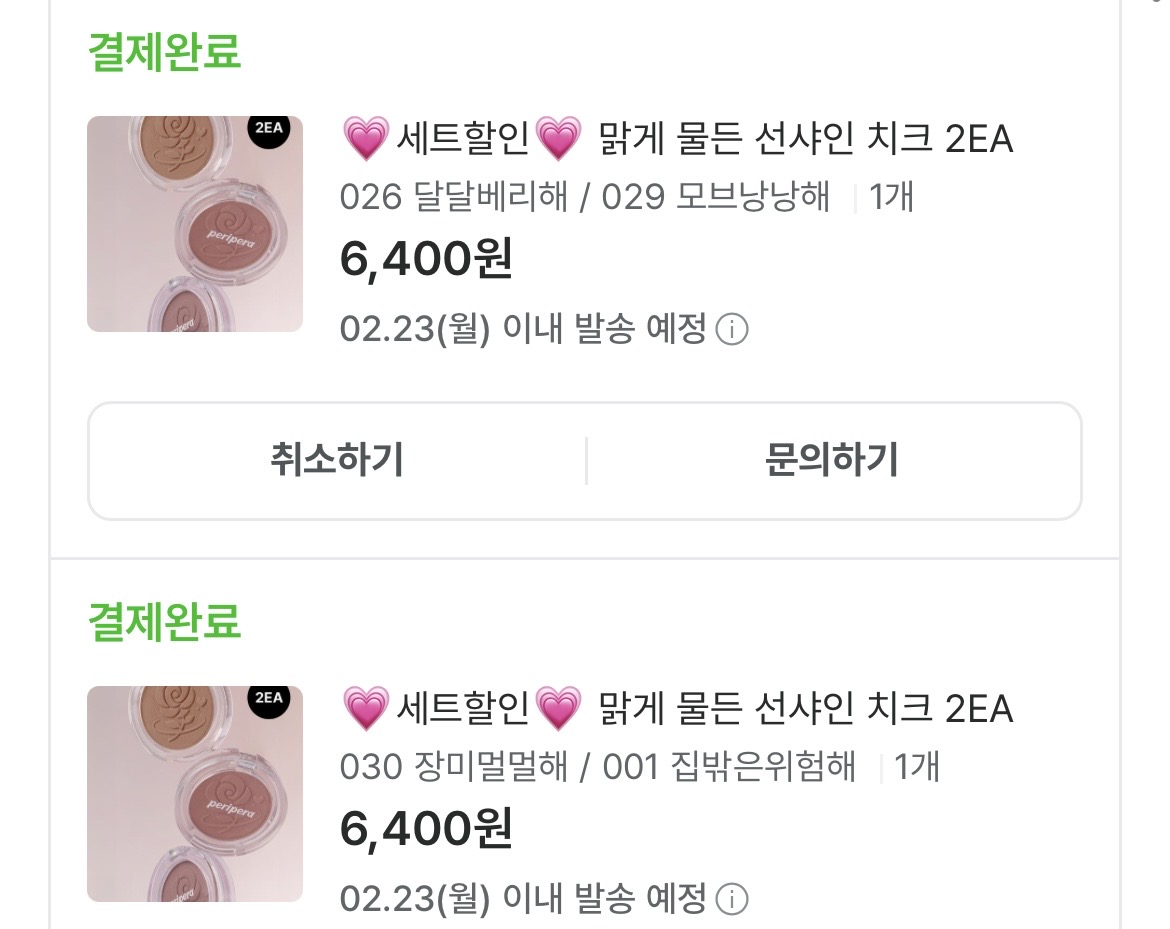Screen dimensions: 1170x929
Task: Select the option text 026 달달베리해 / 029 모브낭낭해
Action: (585, 197)
